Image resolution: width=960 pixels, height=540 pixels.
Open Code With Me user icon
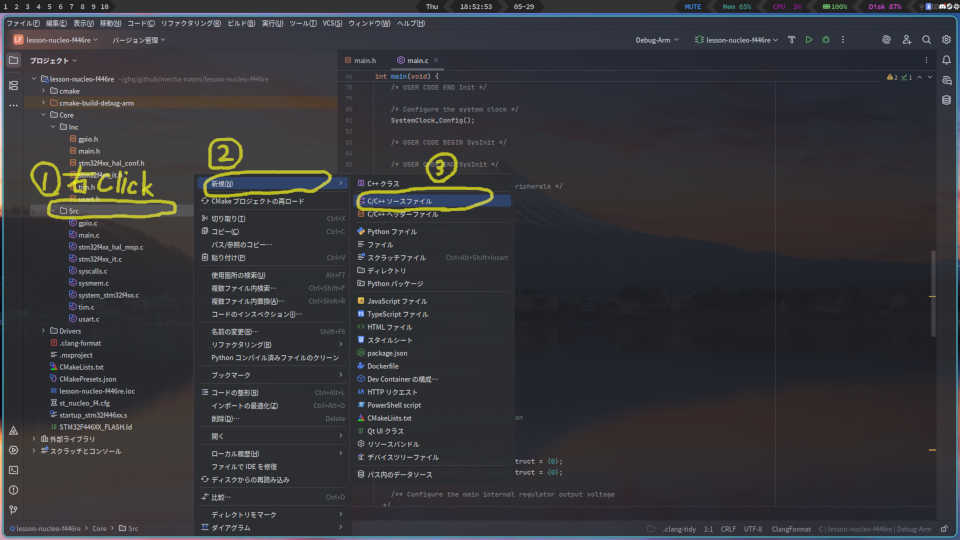(x=907, y=40)
